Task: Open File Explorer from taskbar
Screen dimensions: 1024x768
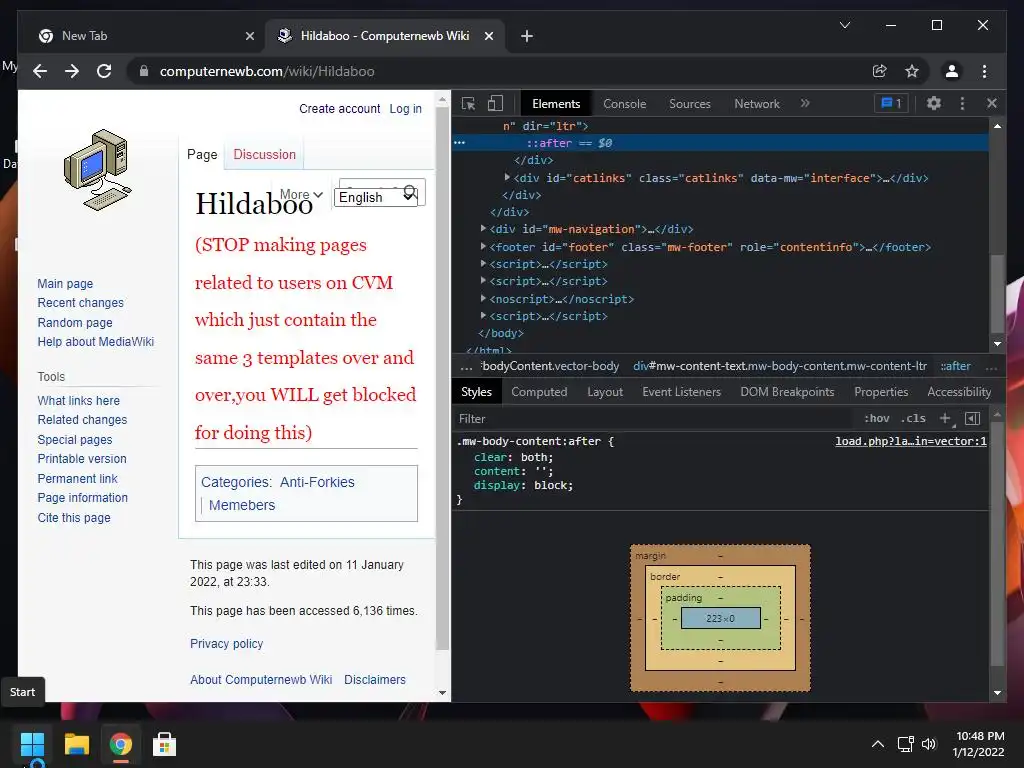Action: 76,744
